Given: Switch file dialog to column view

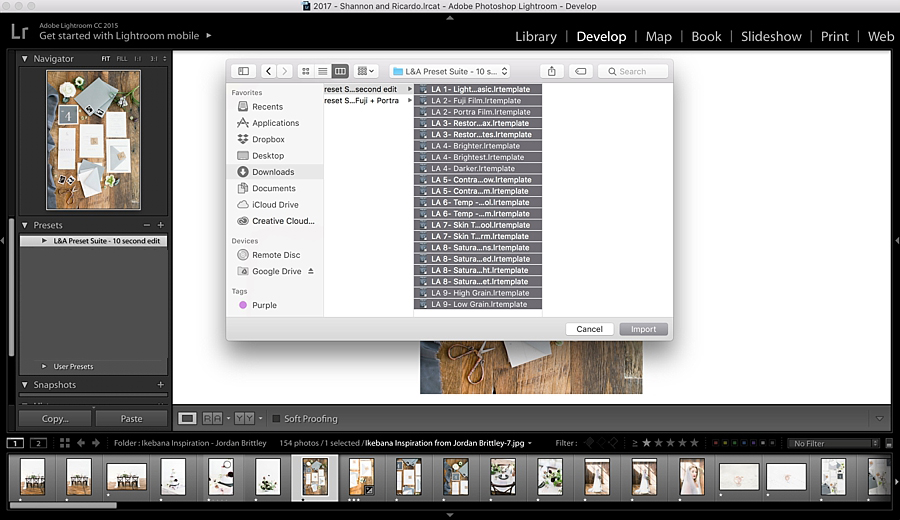Looking at the screenshot, I should pyautogui.click(x=340, y=71).
